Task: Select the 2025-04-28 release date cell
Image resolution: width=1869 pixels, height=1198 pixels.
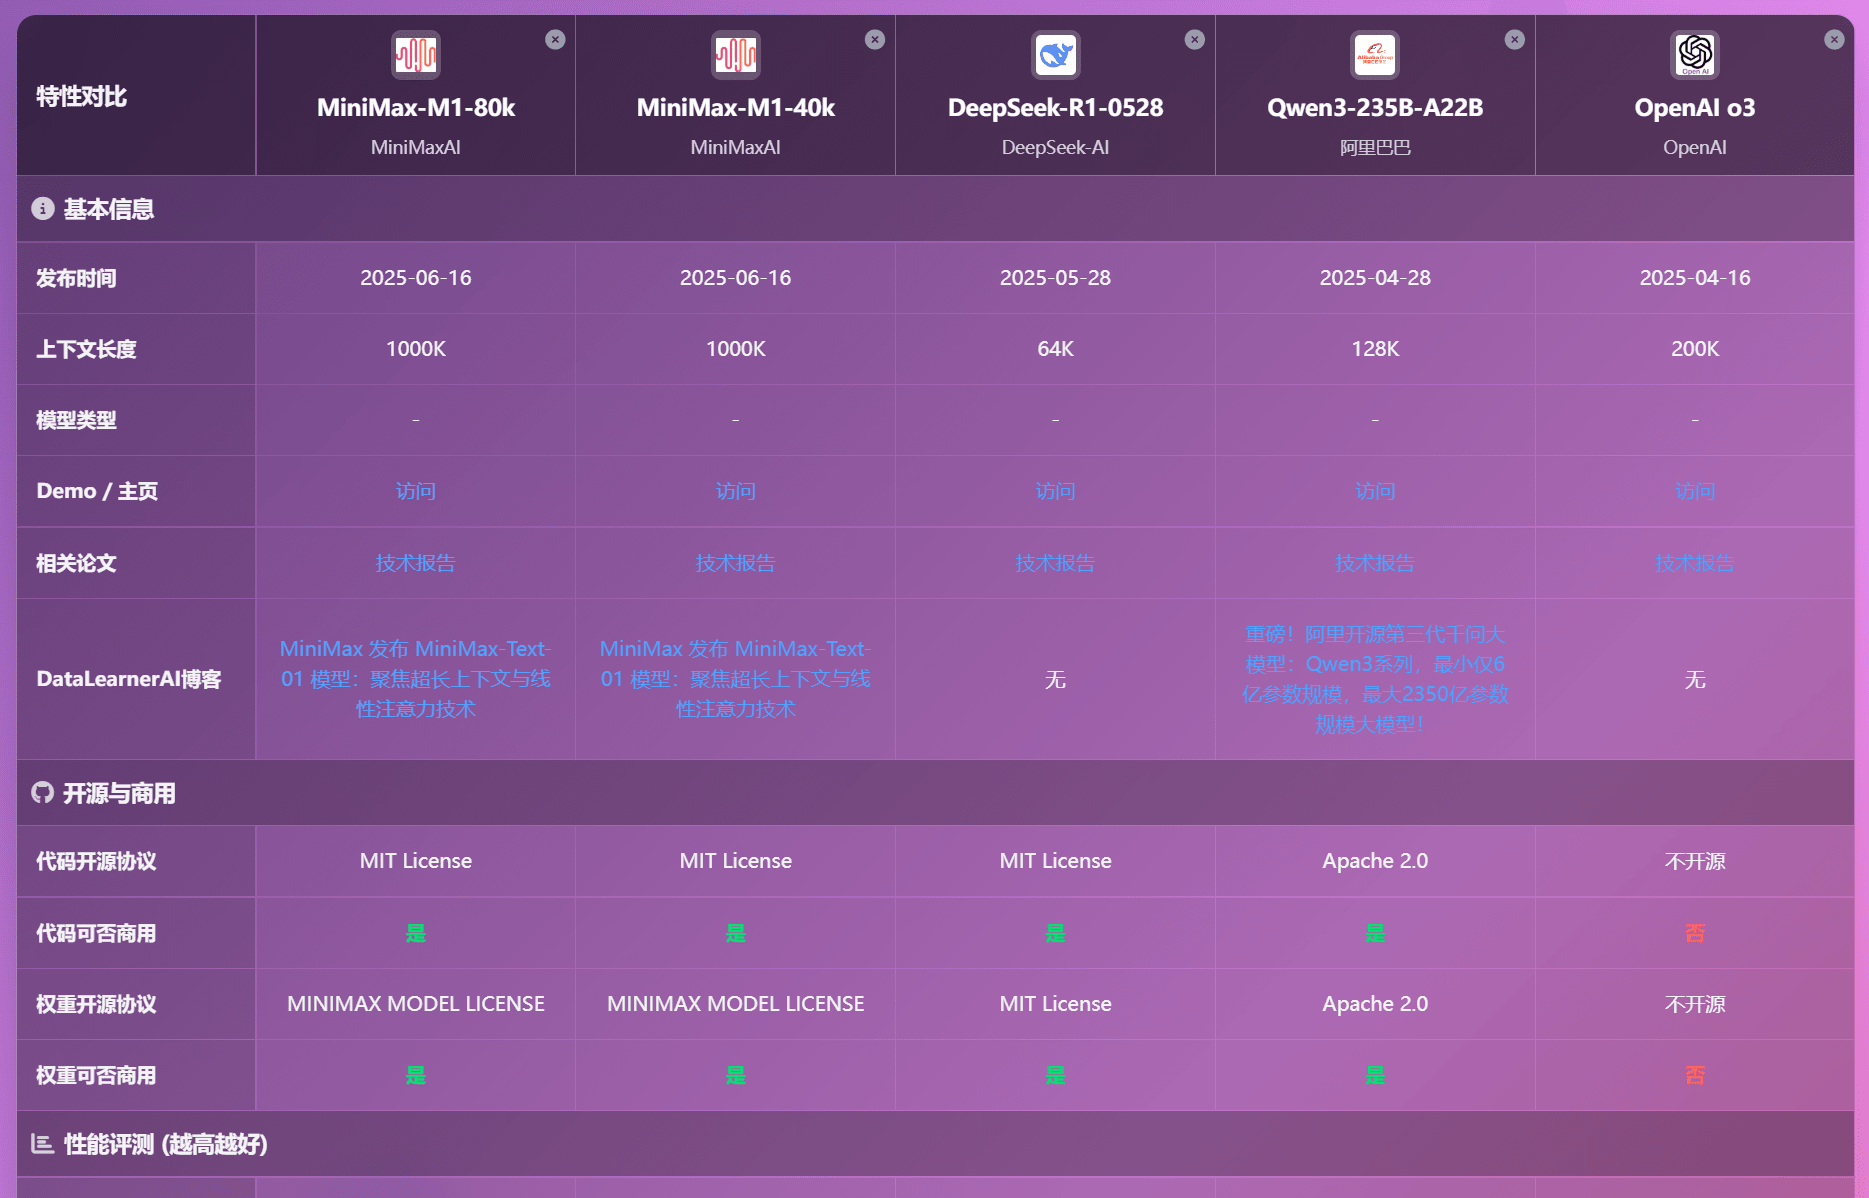Action: click(x=1375, y=278)
